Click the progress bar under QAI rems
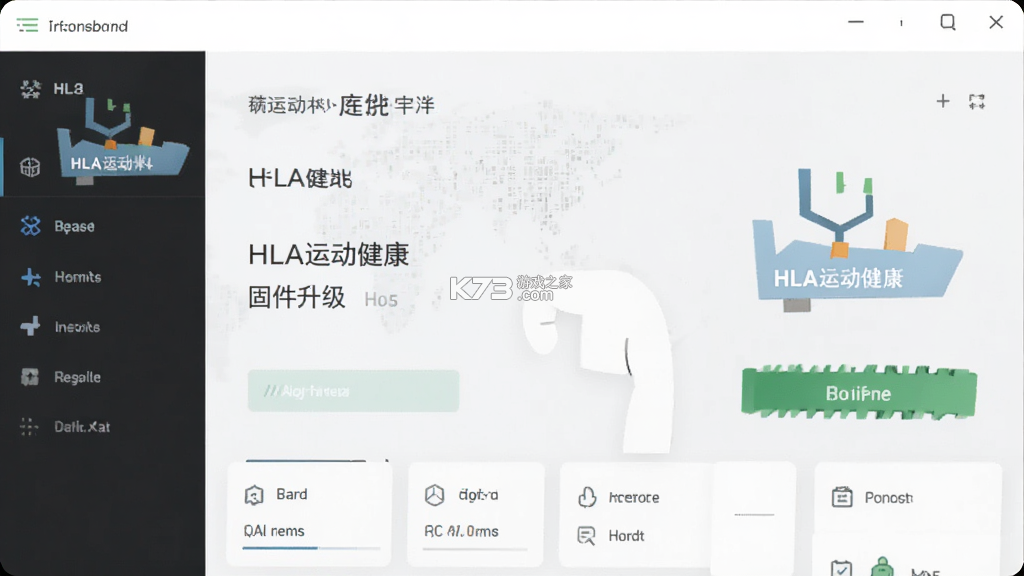This screenshot has height=576, width=1024. pyautogui.click(x=312, y=548)
